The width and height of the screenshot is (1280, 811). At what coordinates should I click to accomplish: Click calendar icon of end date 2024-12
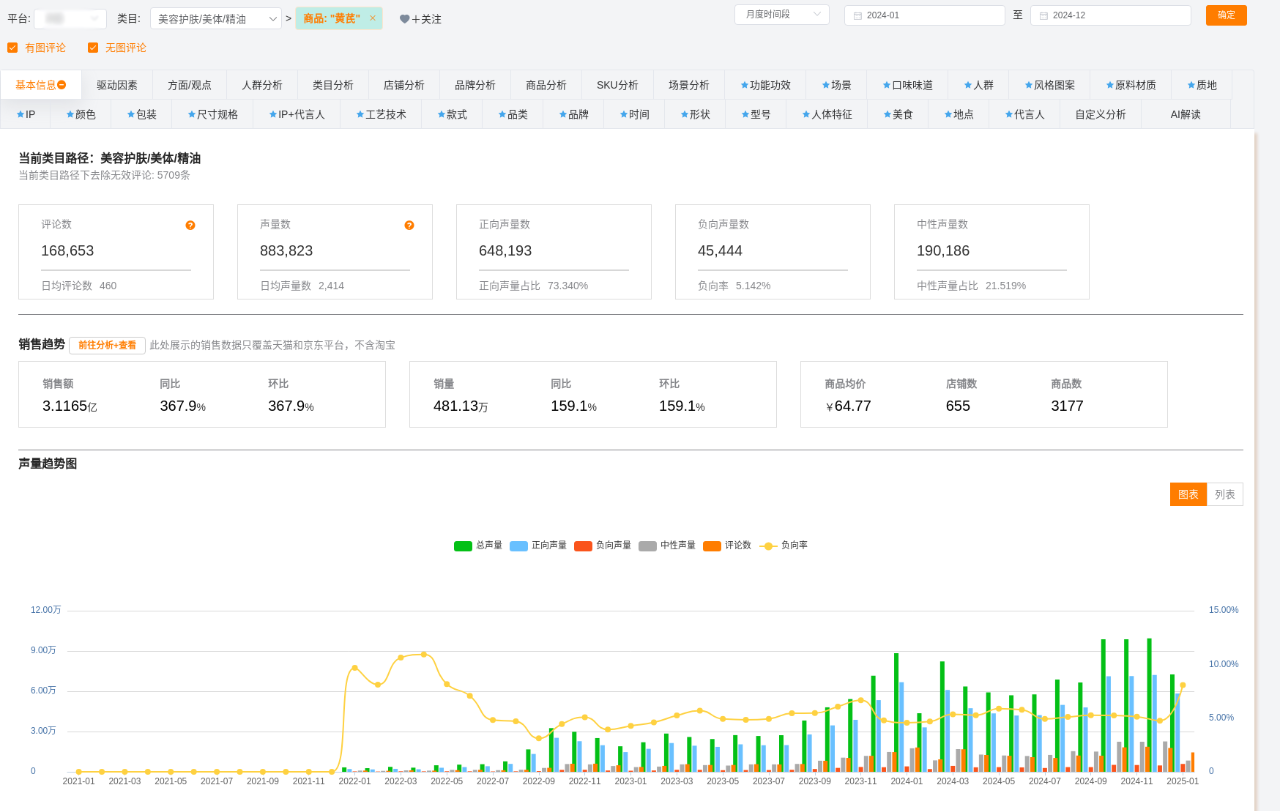(1044, 16)
